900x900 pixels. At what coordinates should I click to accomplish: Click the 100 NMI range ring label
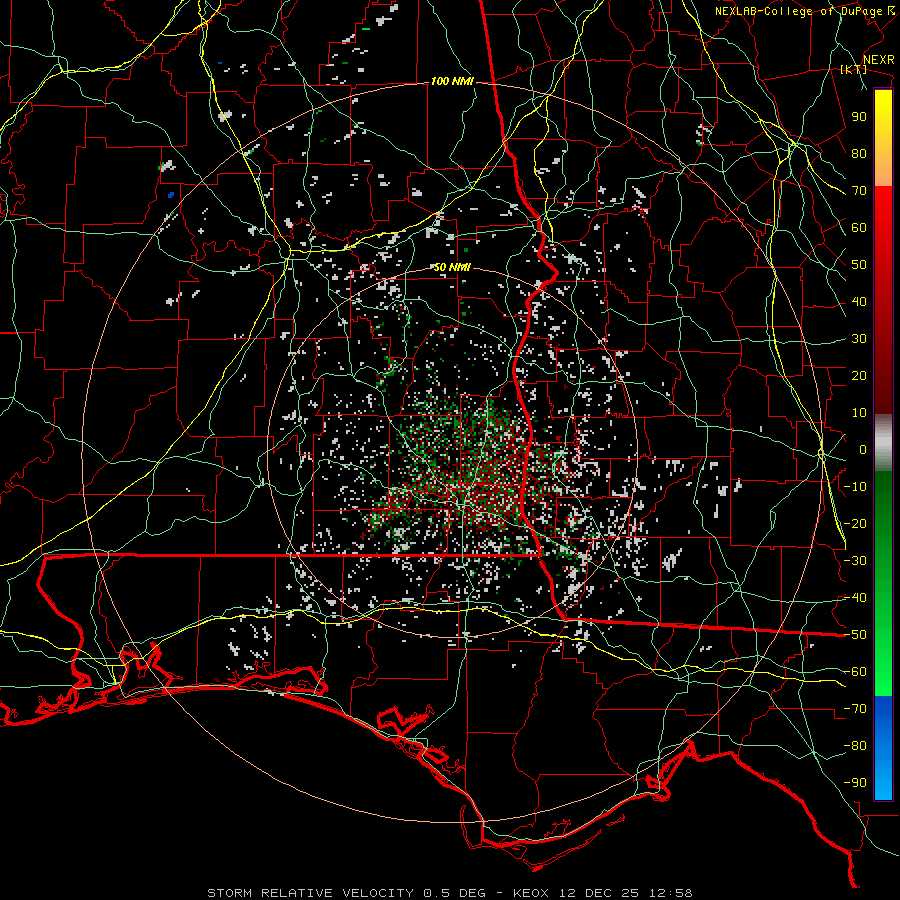(452, 82)
